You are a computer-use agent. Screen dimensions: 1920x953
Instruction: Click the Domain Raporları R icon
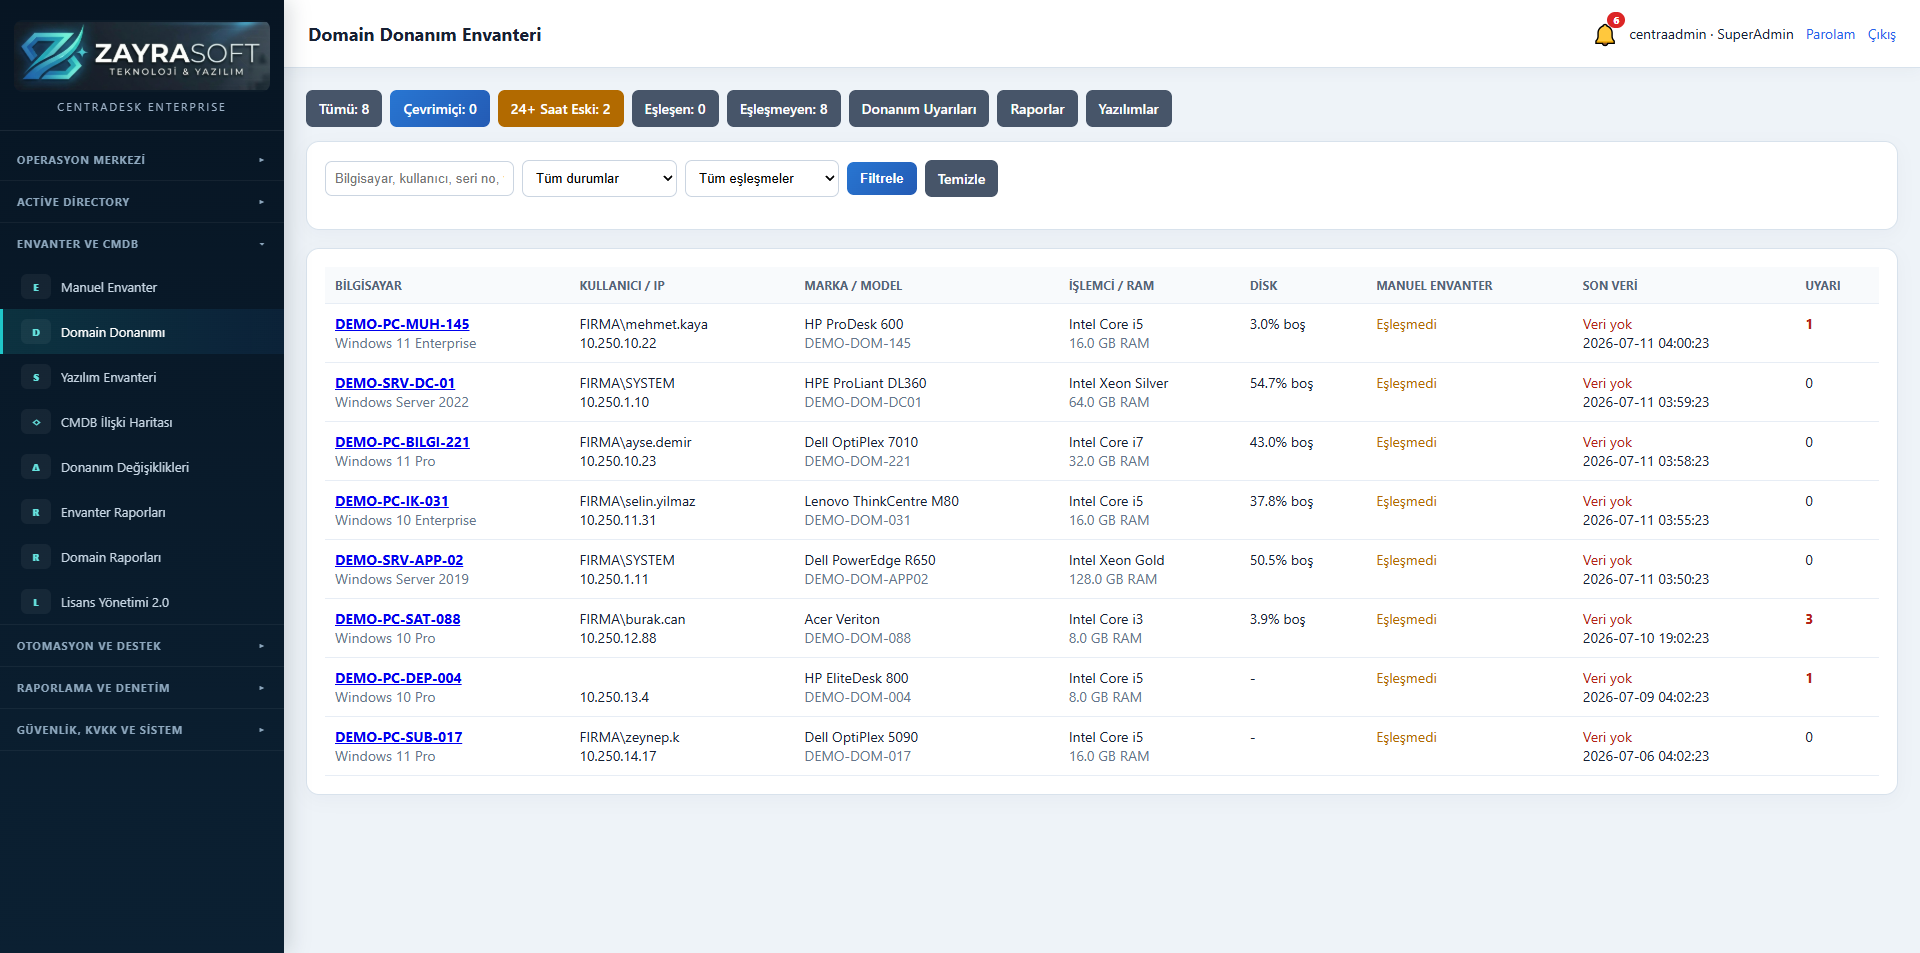36,557
